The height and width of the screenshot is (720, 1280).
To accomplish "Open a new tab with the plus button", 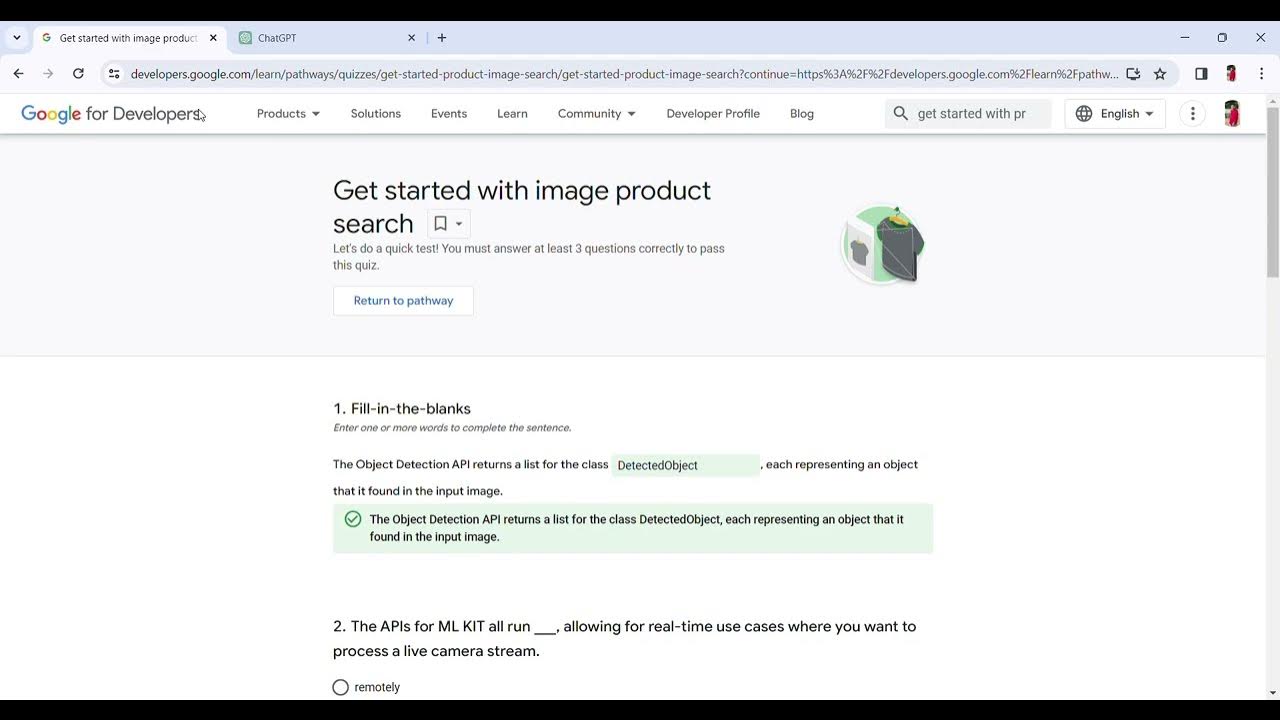I will click(442, 38).
